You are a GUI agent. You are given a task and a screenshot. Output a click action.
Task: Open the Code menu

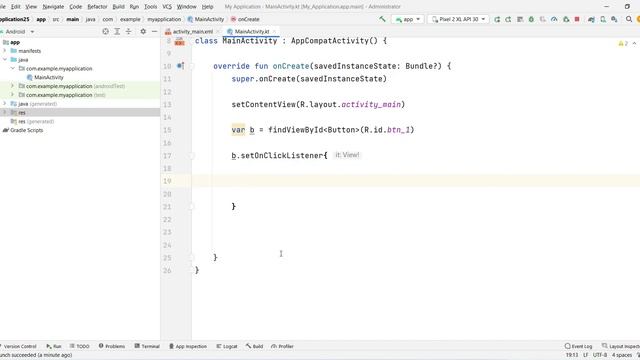76,7
